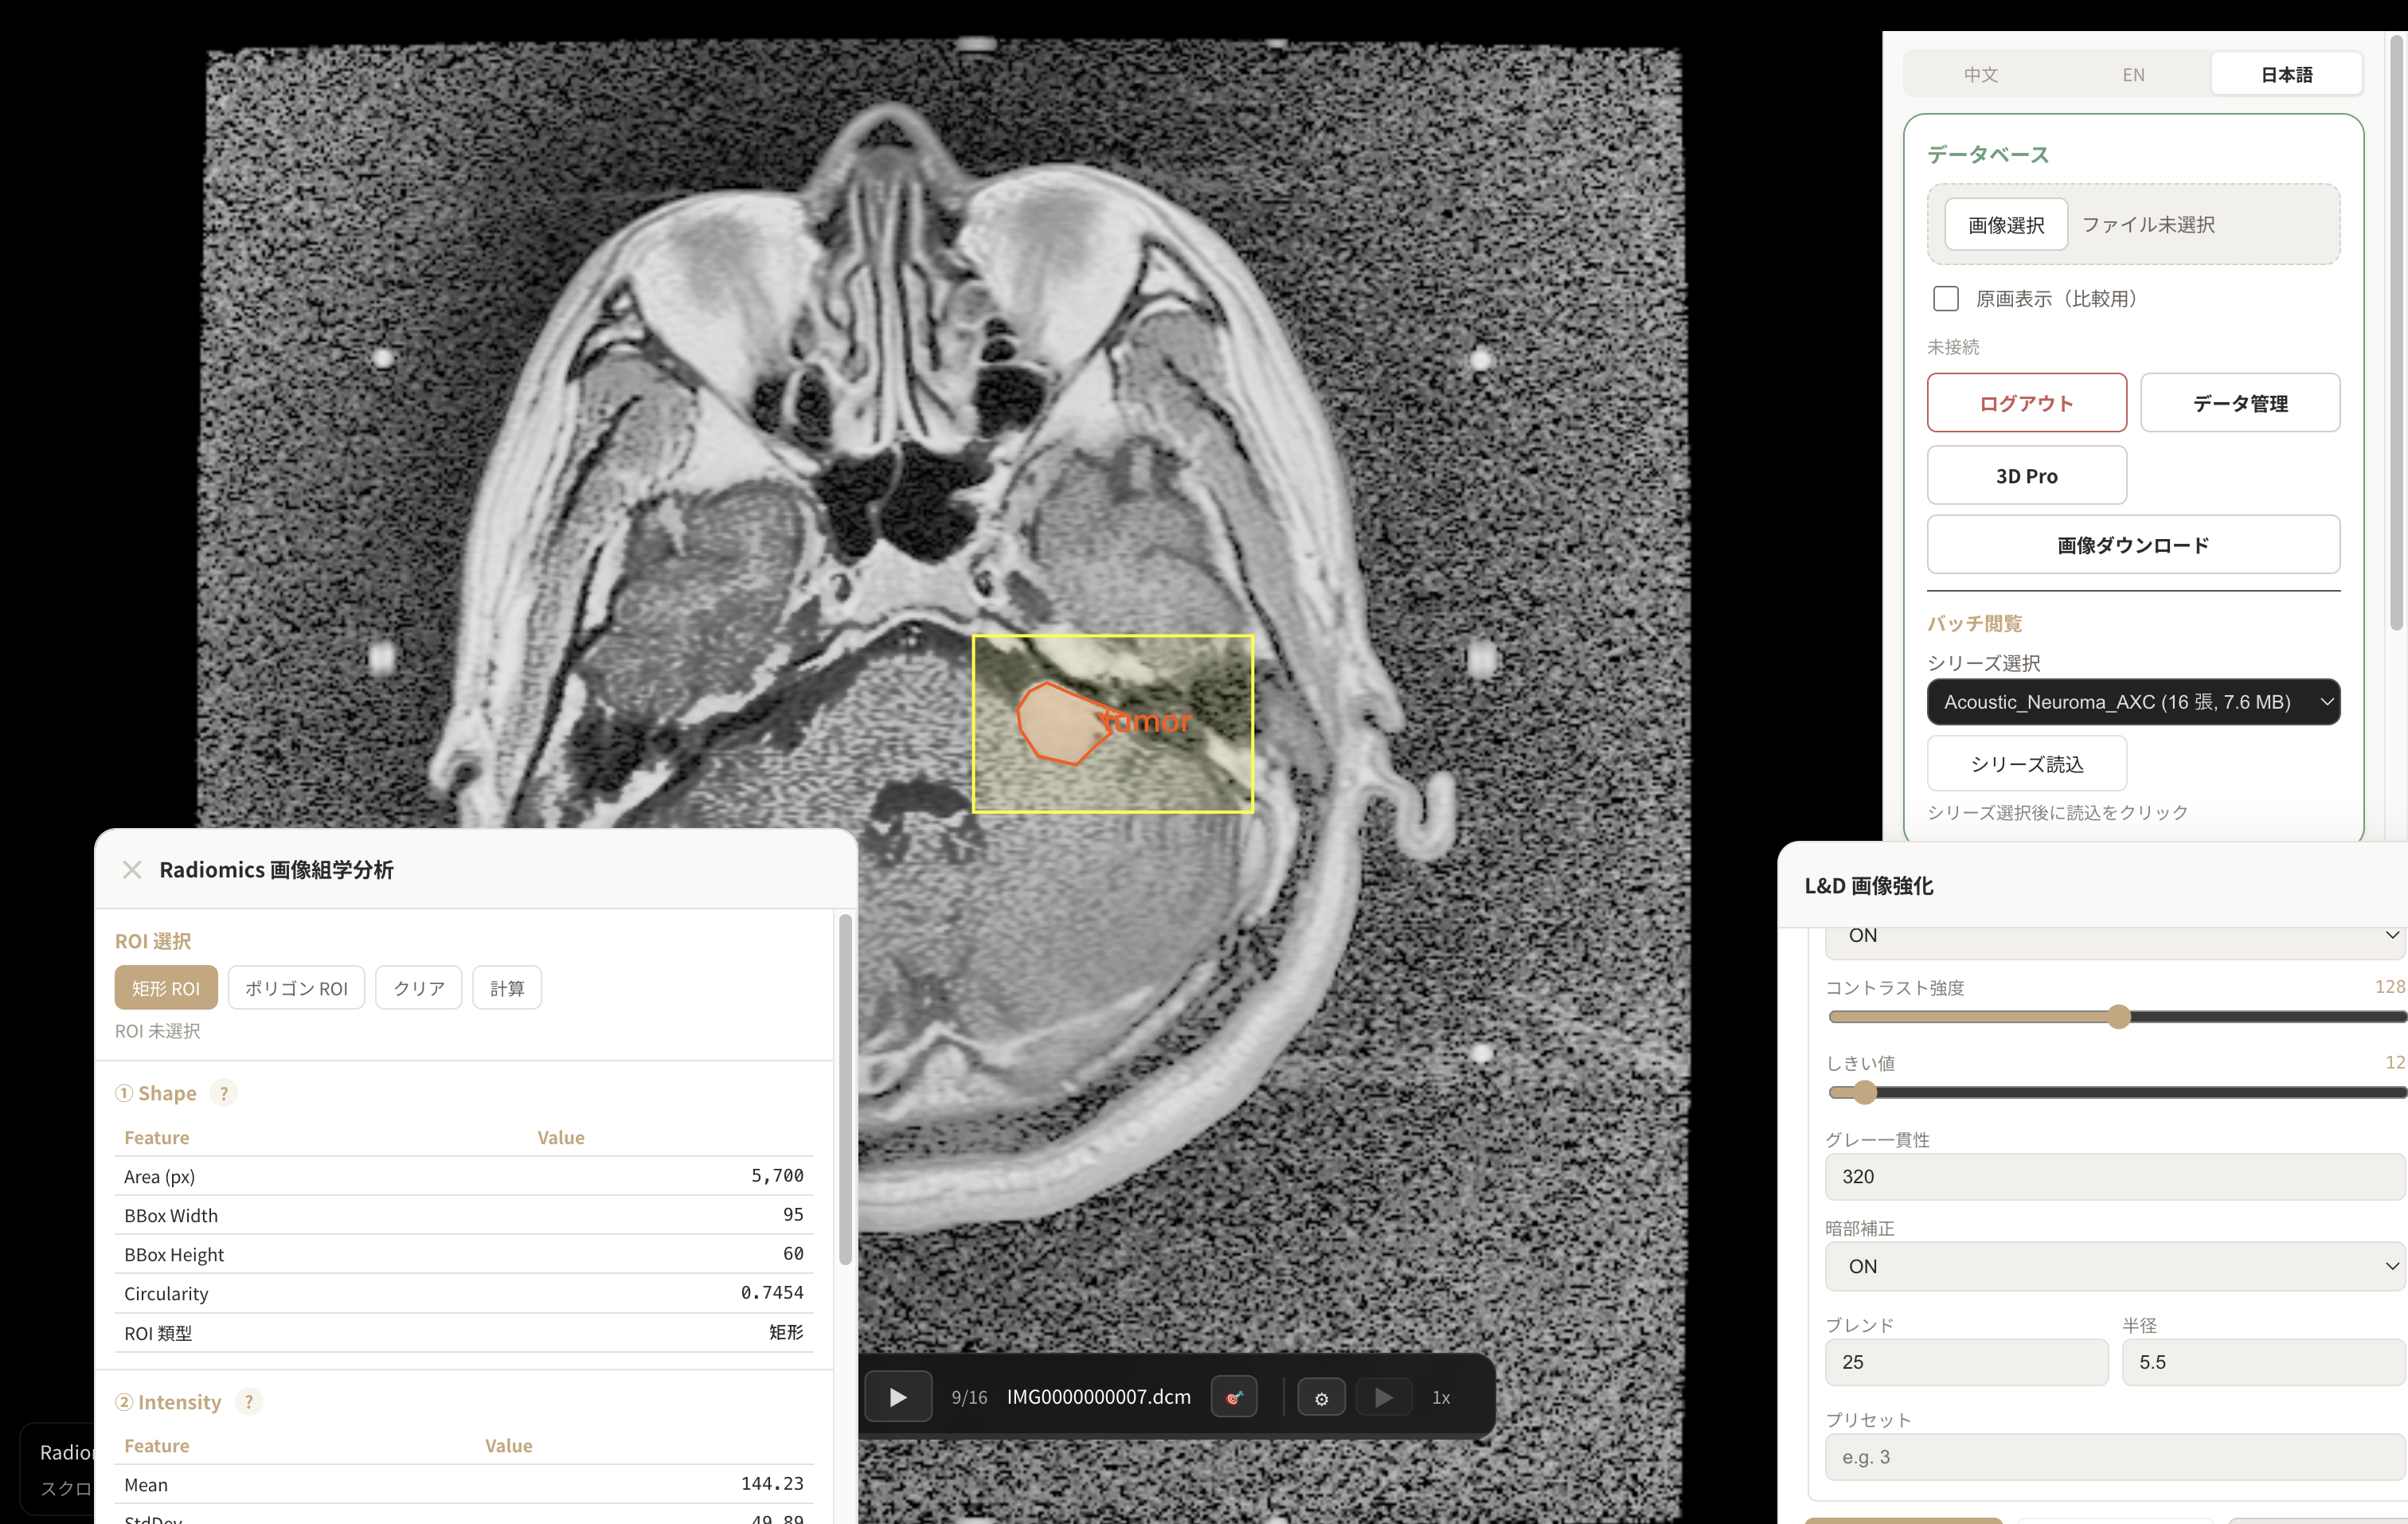Click the Radiomics panel vertical scrollbar
The width and height of the screenshot is (2408, 1524).
pos(845,1090)
